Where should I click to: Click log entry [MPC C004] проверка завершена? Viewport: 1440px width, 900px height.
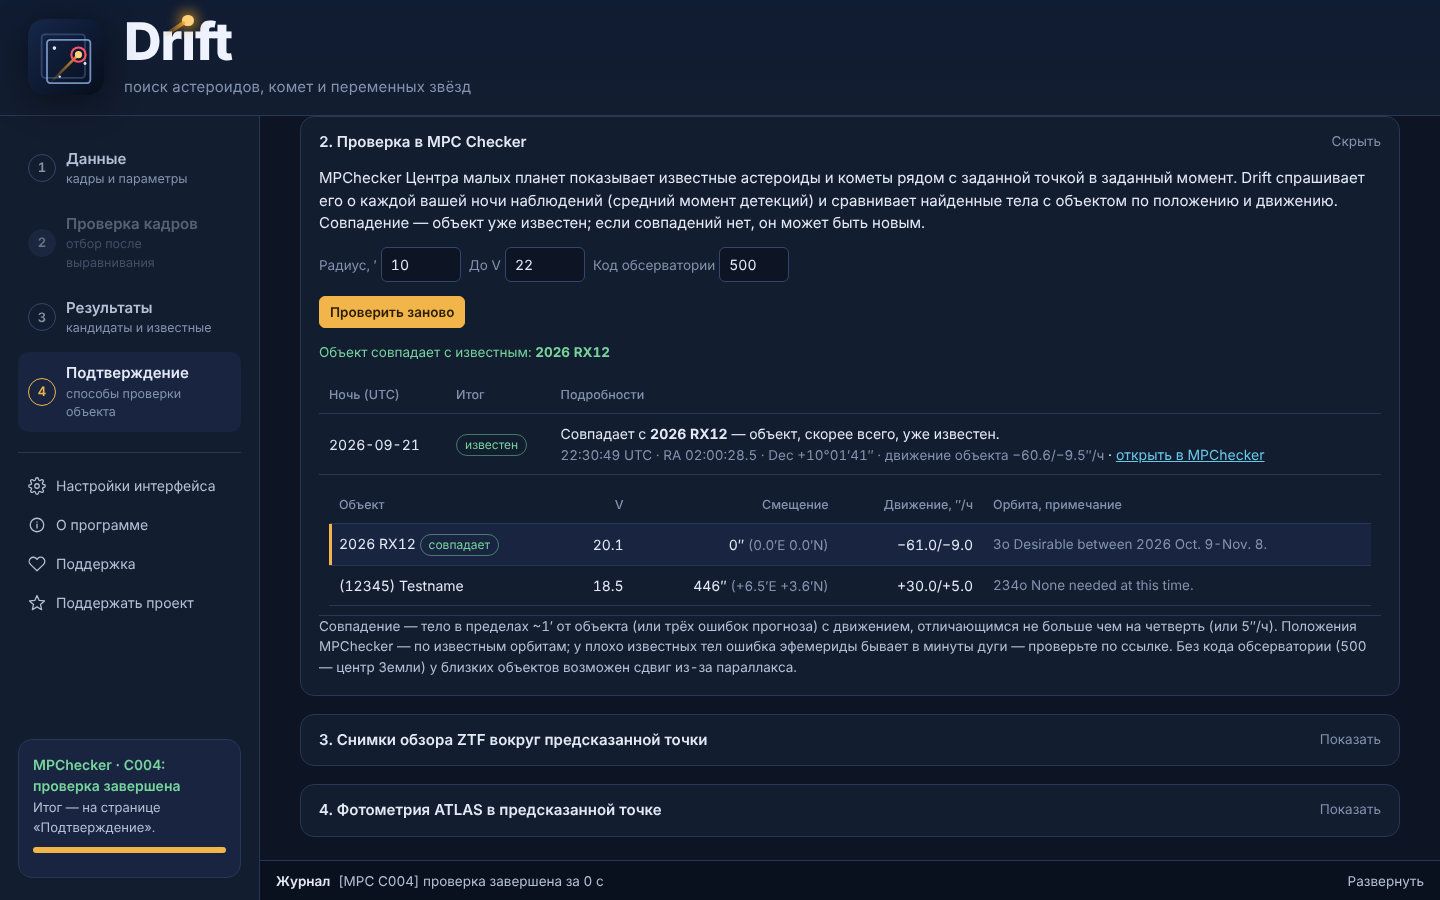tap(471, 881)
